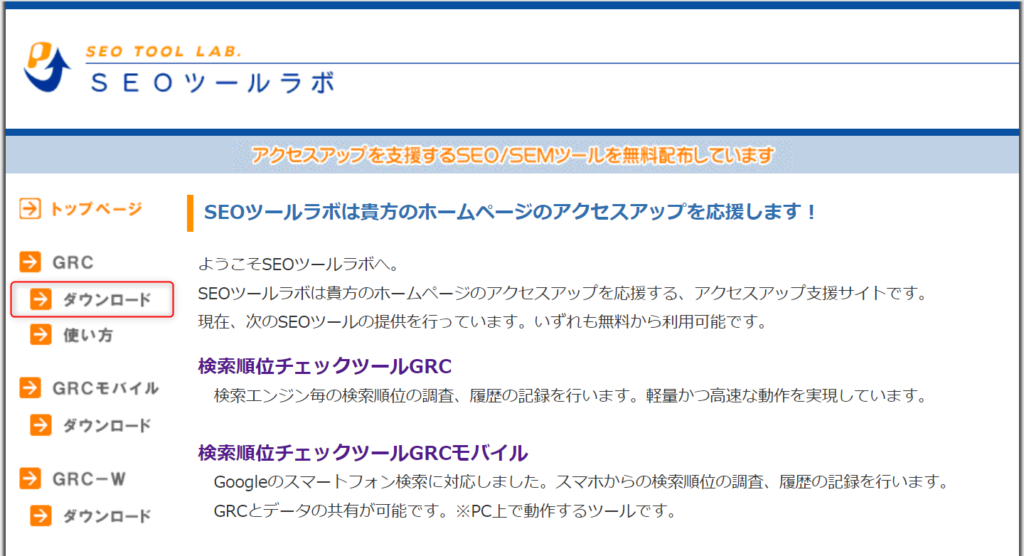Click the heading SEOツールラボは貴方のホームページ
This screenshot has width=1024, height=556.
(x=510, y=212)
